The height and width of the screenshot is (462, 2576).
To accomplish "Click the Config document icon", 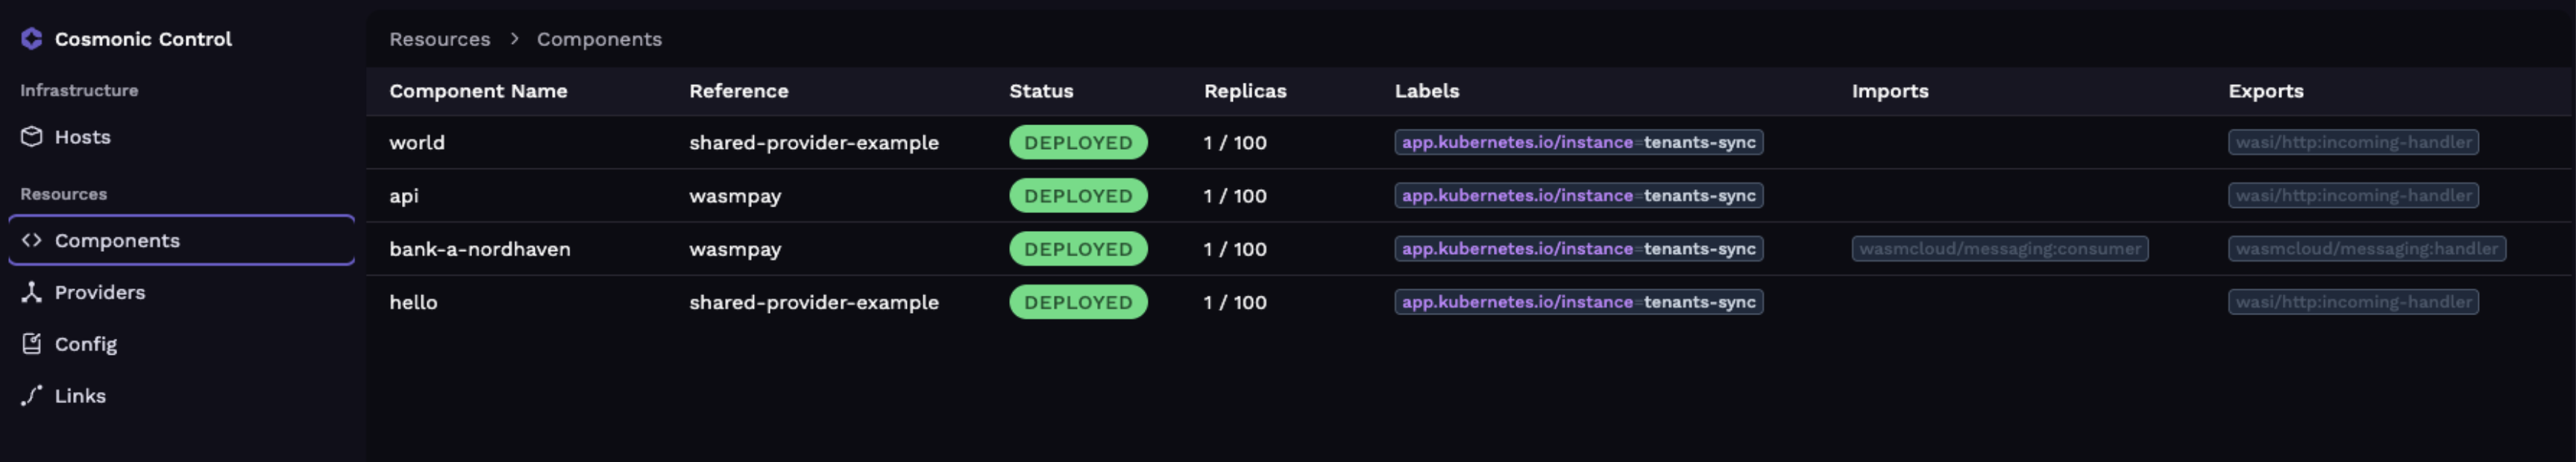I will point(32,344).
